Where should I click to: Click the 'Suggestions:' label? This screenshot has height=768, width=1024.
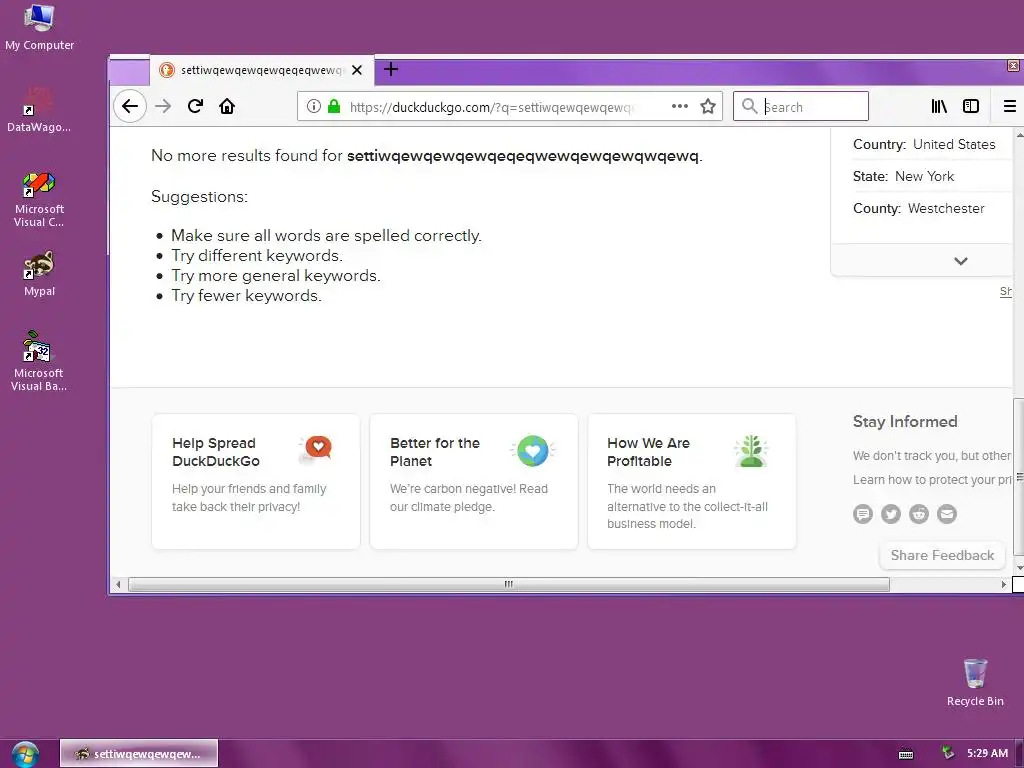(199, 197)
